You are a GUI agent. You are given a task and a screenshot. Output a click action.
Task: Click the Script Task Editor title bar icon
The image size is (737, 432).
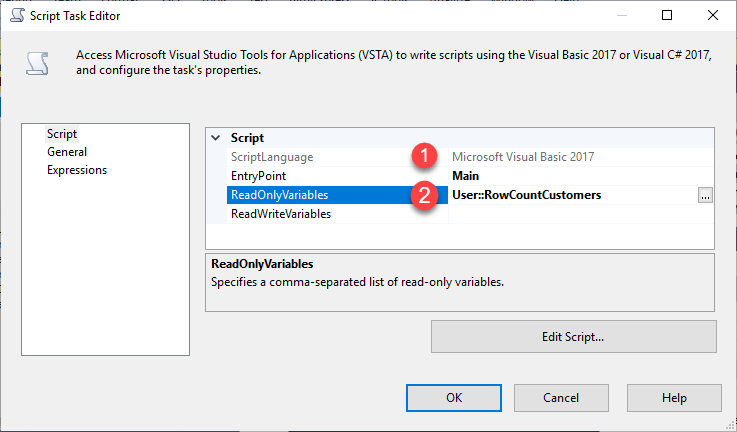click(15, 16)
